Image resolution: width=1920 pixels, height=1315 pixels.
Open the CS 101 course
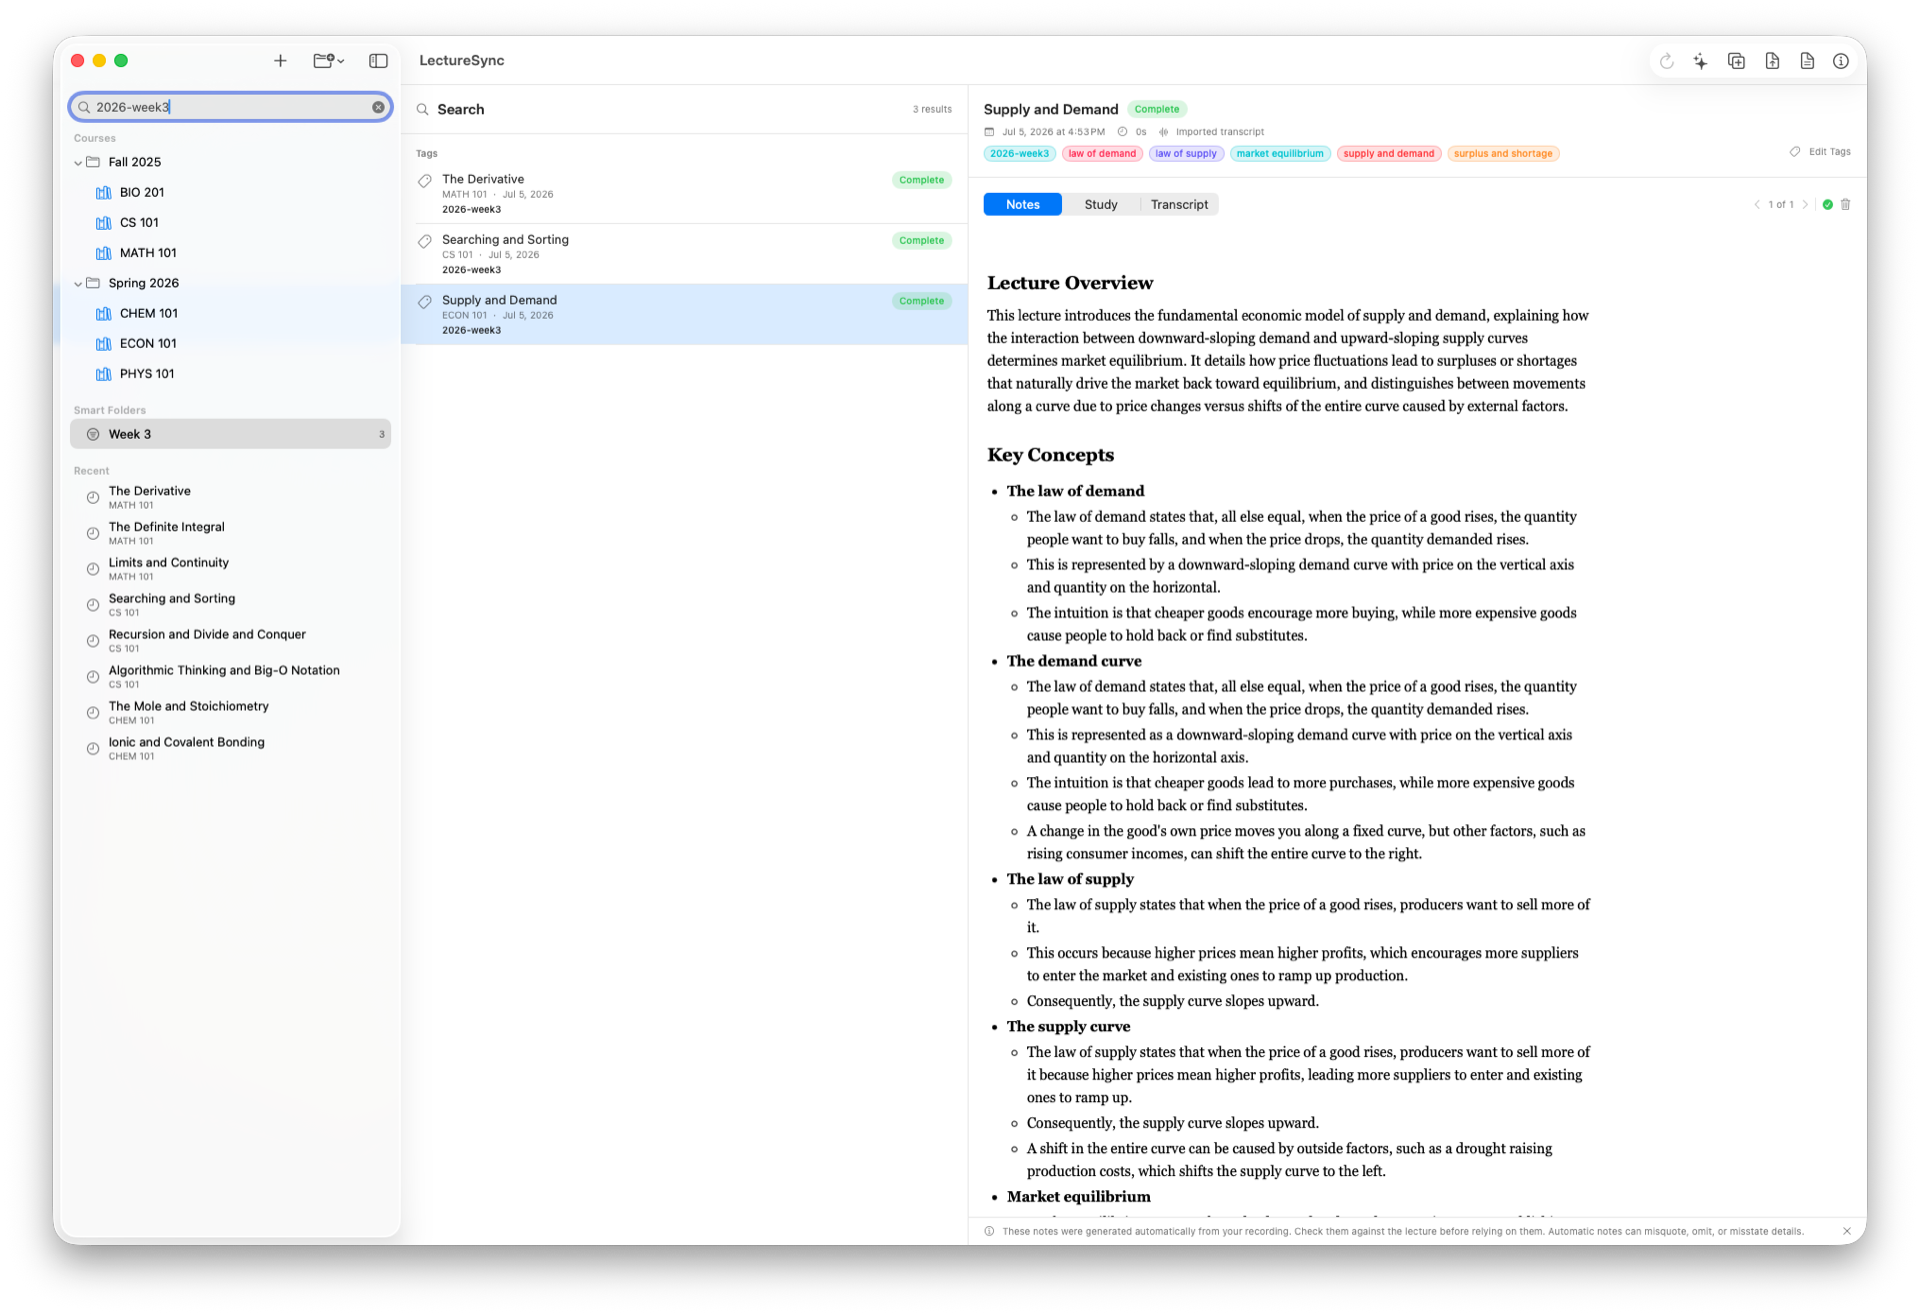tap(139, 222)
